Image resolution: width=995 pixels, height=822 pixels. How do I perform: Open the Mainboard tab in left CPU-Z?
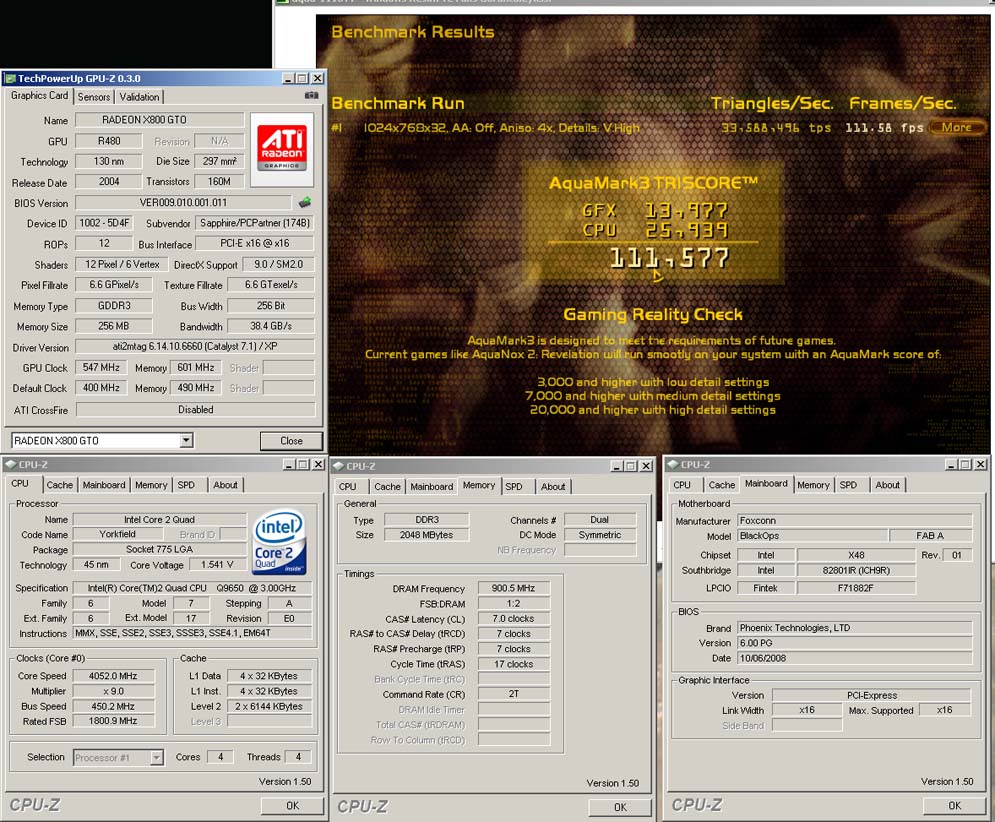pyautogui.click(x=104, y=485)
